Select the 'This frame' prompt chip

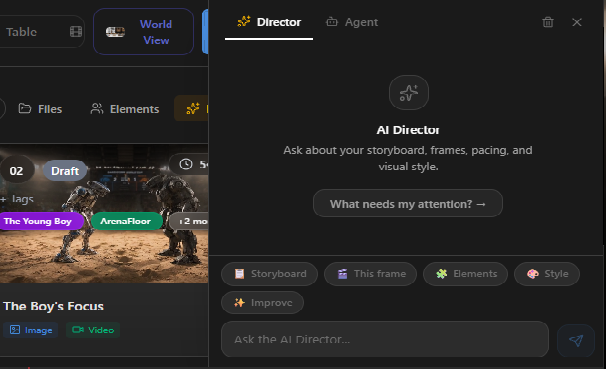pos(370,274)
